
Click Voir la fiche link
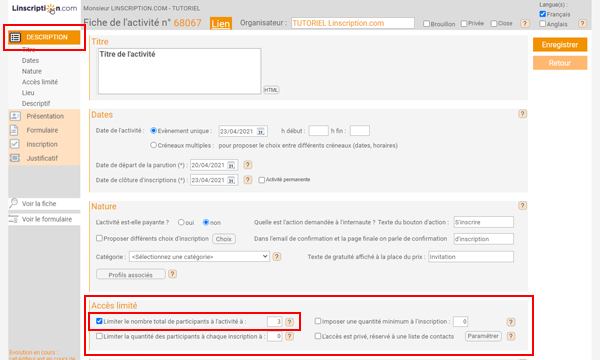point(39,204)
